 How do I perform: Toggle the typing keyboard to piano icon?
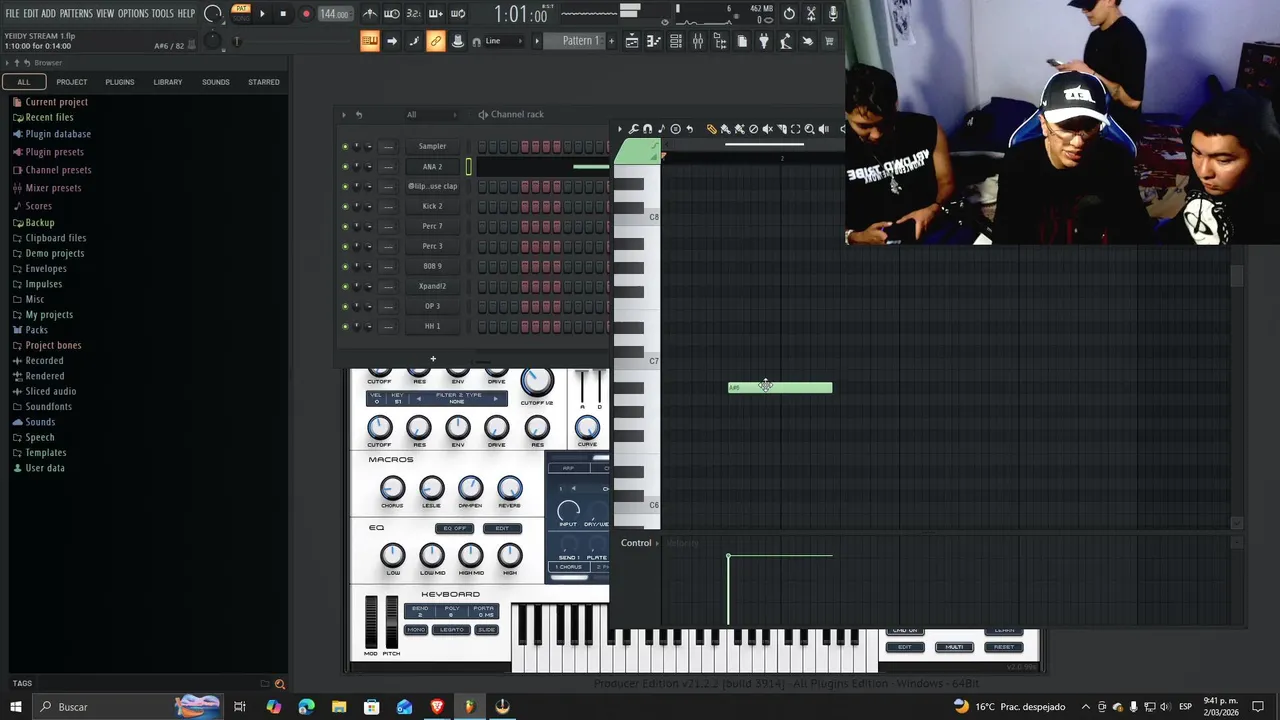click(x=370, y=41)
